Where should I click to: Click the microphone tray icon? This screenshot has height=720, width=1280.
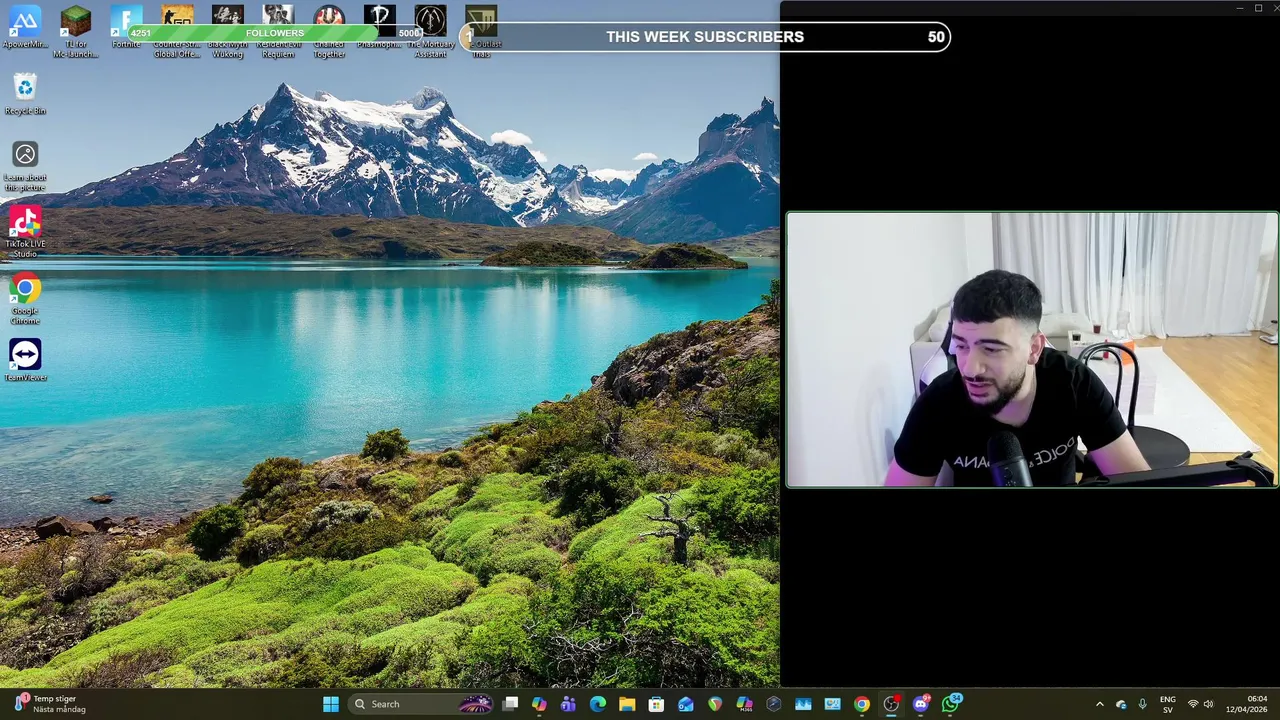pyautogui.click(x=1142, y=704)
